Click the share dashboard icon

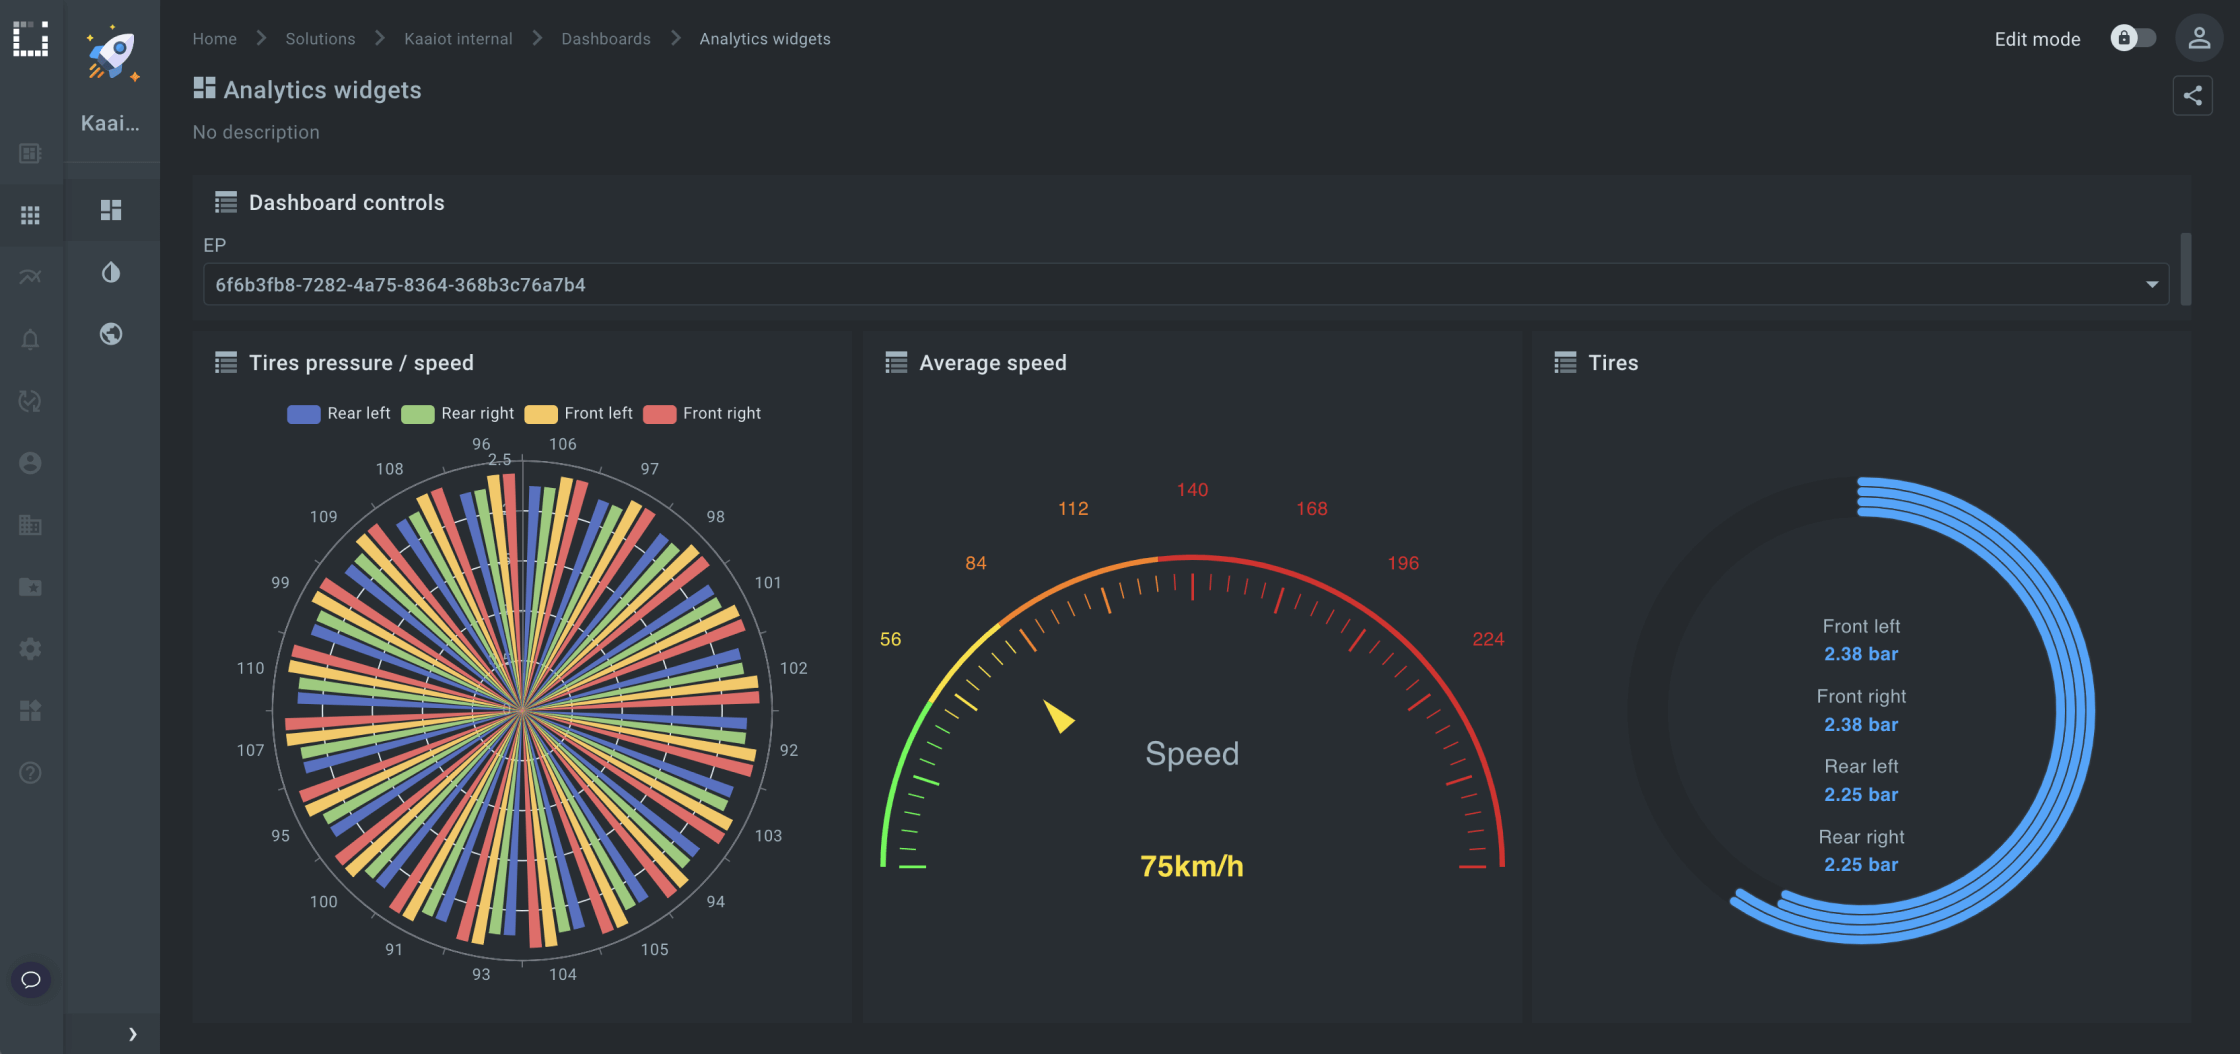(x=2192, y=96)
